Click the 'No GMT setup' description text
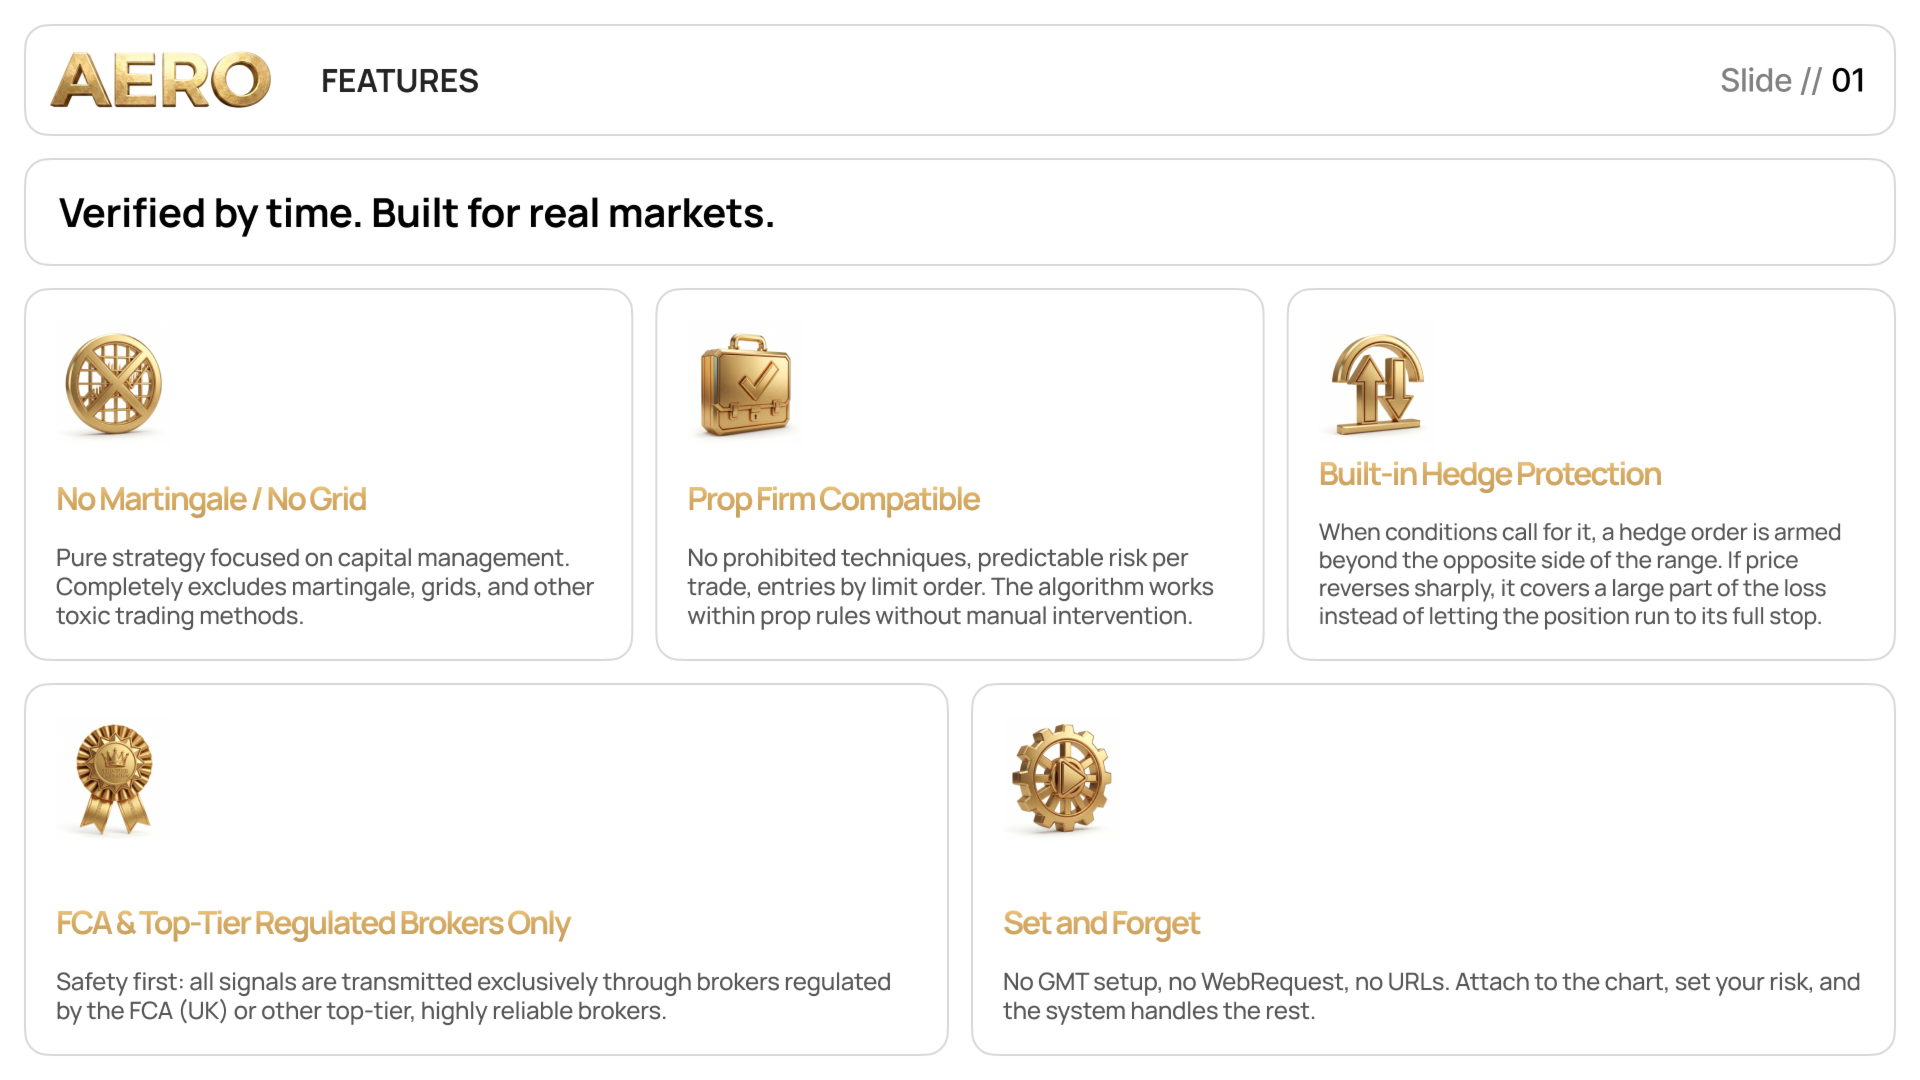Viewport: 1920px width, 1080px height. [x=1431, y=996]
